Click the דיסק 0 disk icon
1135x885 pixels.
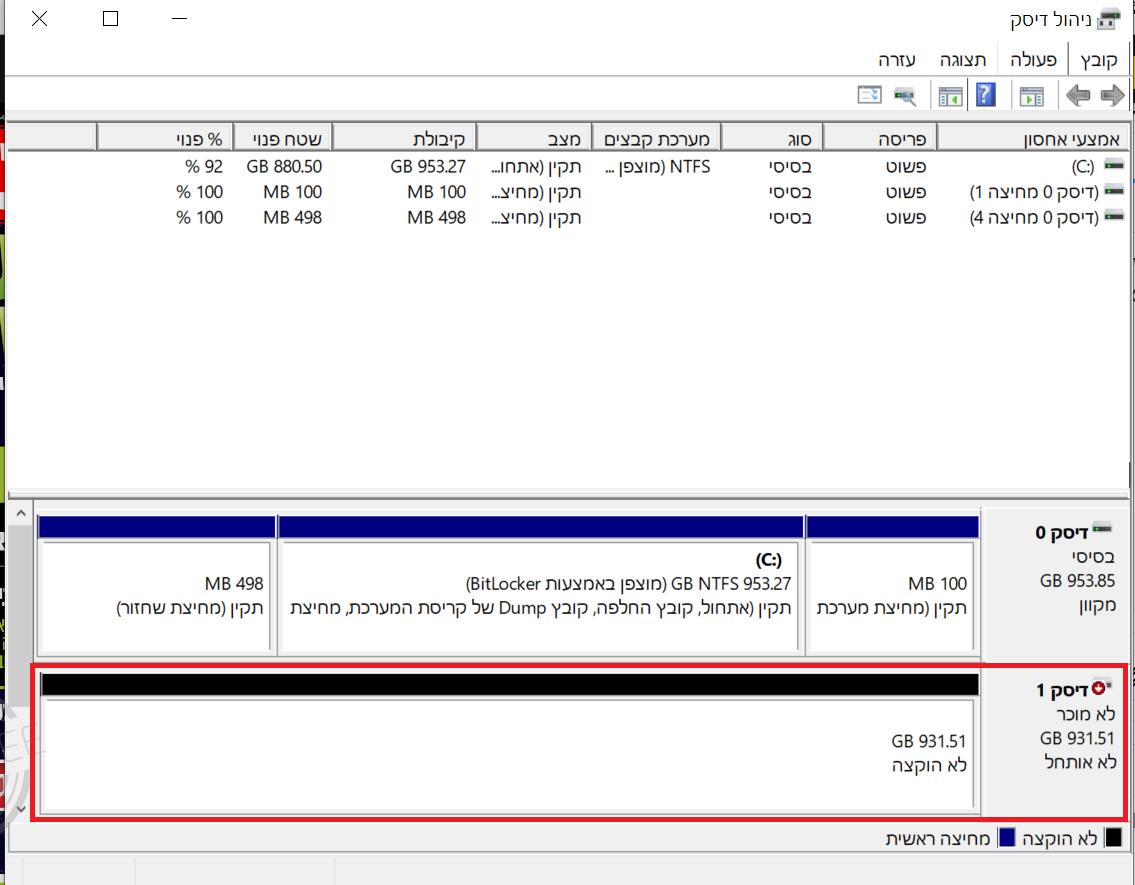[x=1102, y=529]
